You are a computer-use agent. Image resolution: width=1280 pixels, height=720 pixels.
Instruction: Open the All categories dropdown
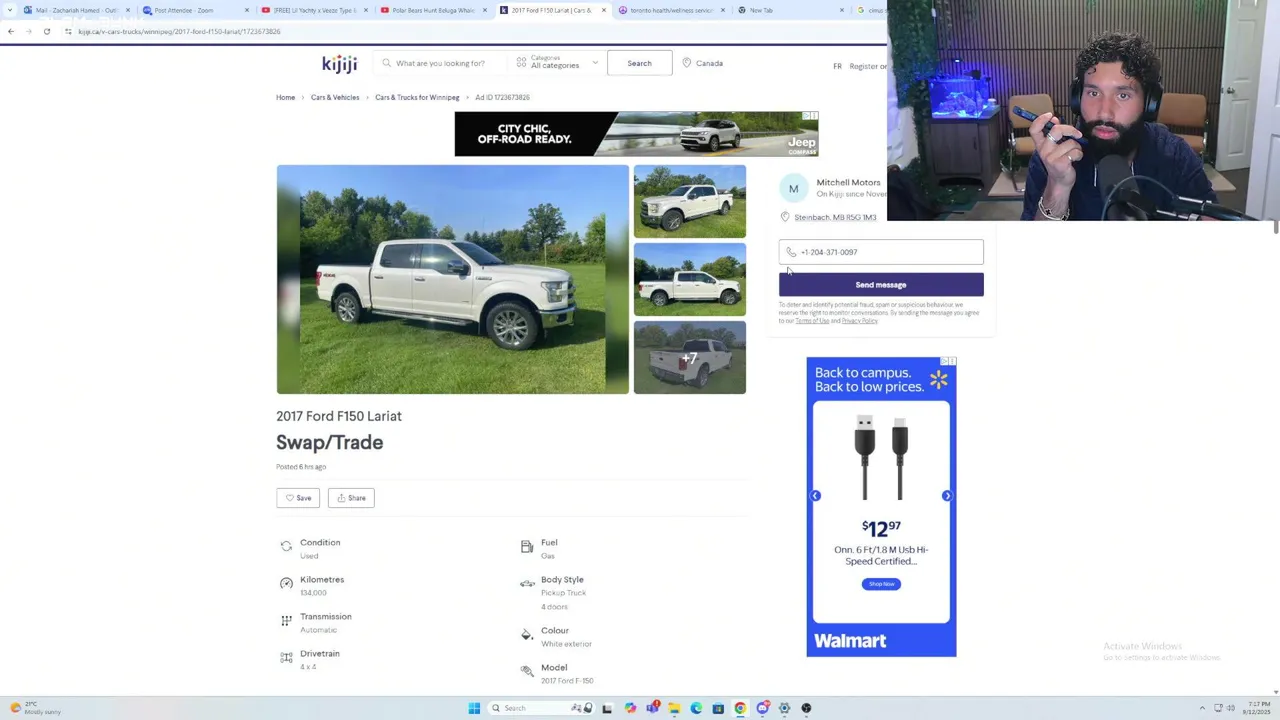(x=557, y=63)
